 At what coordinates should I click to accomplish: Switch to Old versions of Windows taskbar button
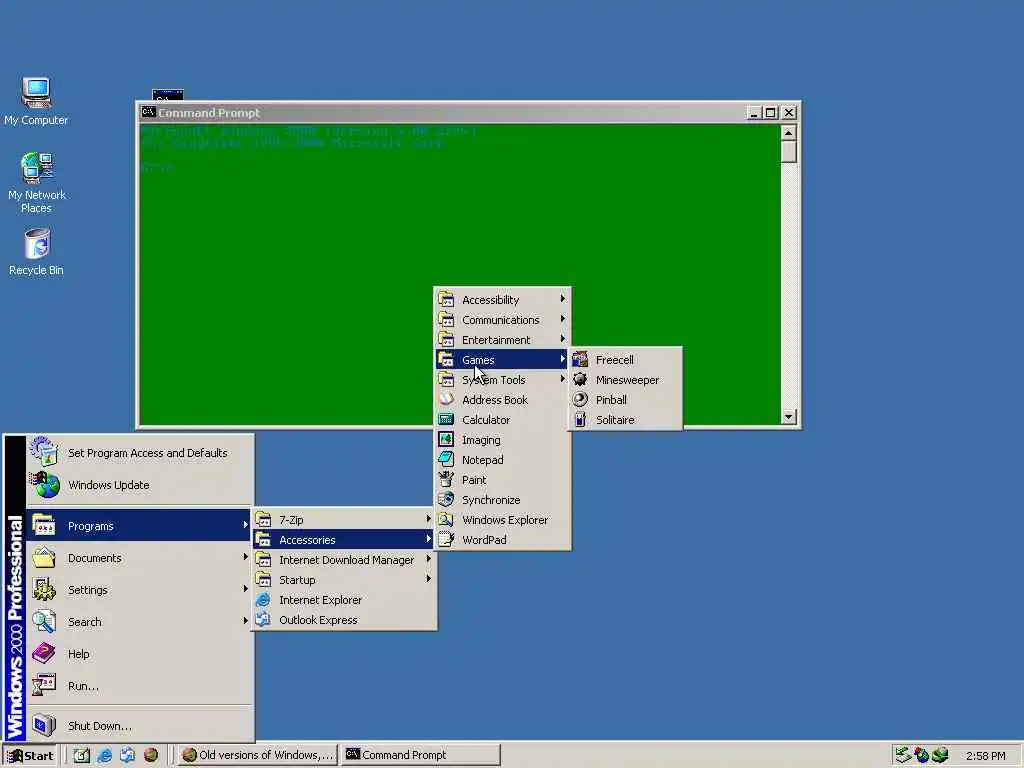pos(258,755)
